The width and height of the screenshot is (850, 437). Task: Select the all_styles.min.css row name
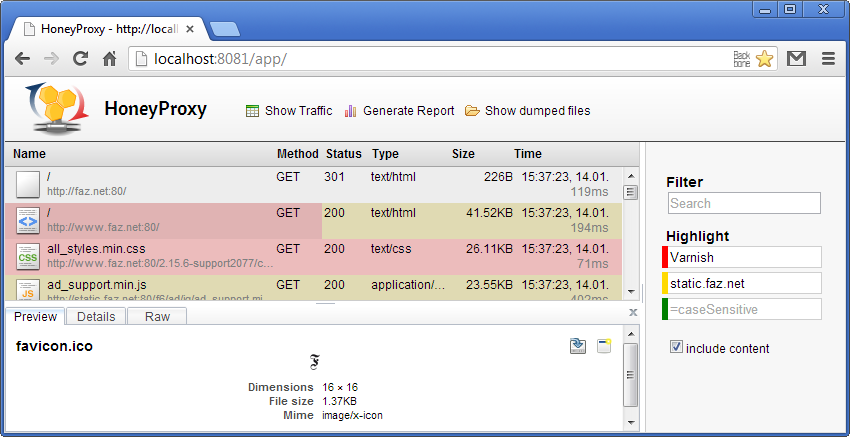point(96,249)
